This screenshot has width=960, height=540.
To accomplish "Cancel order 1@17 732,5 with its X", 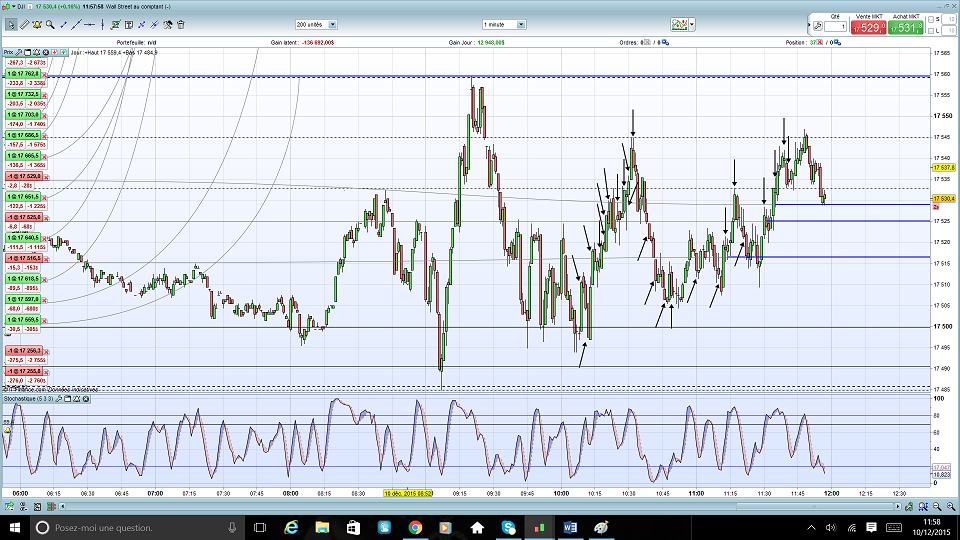I will point(45,96).
